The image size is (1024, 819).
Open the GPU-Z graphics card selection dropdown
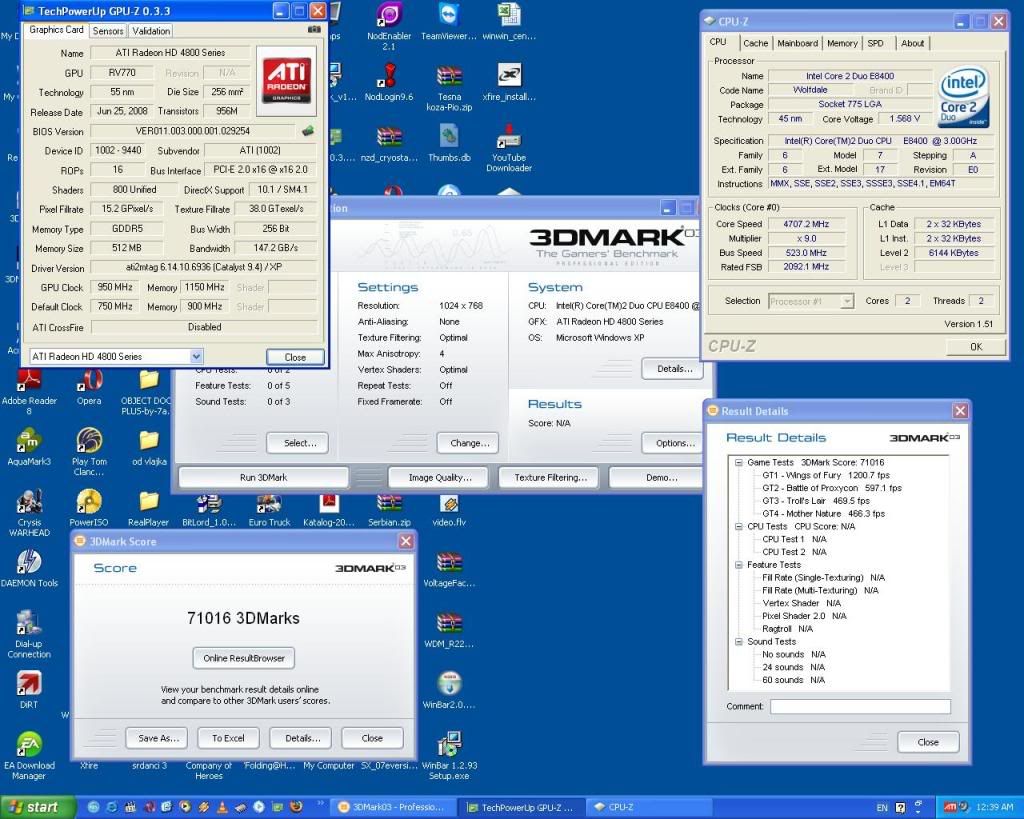pos(196,356)
